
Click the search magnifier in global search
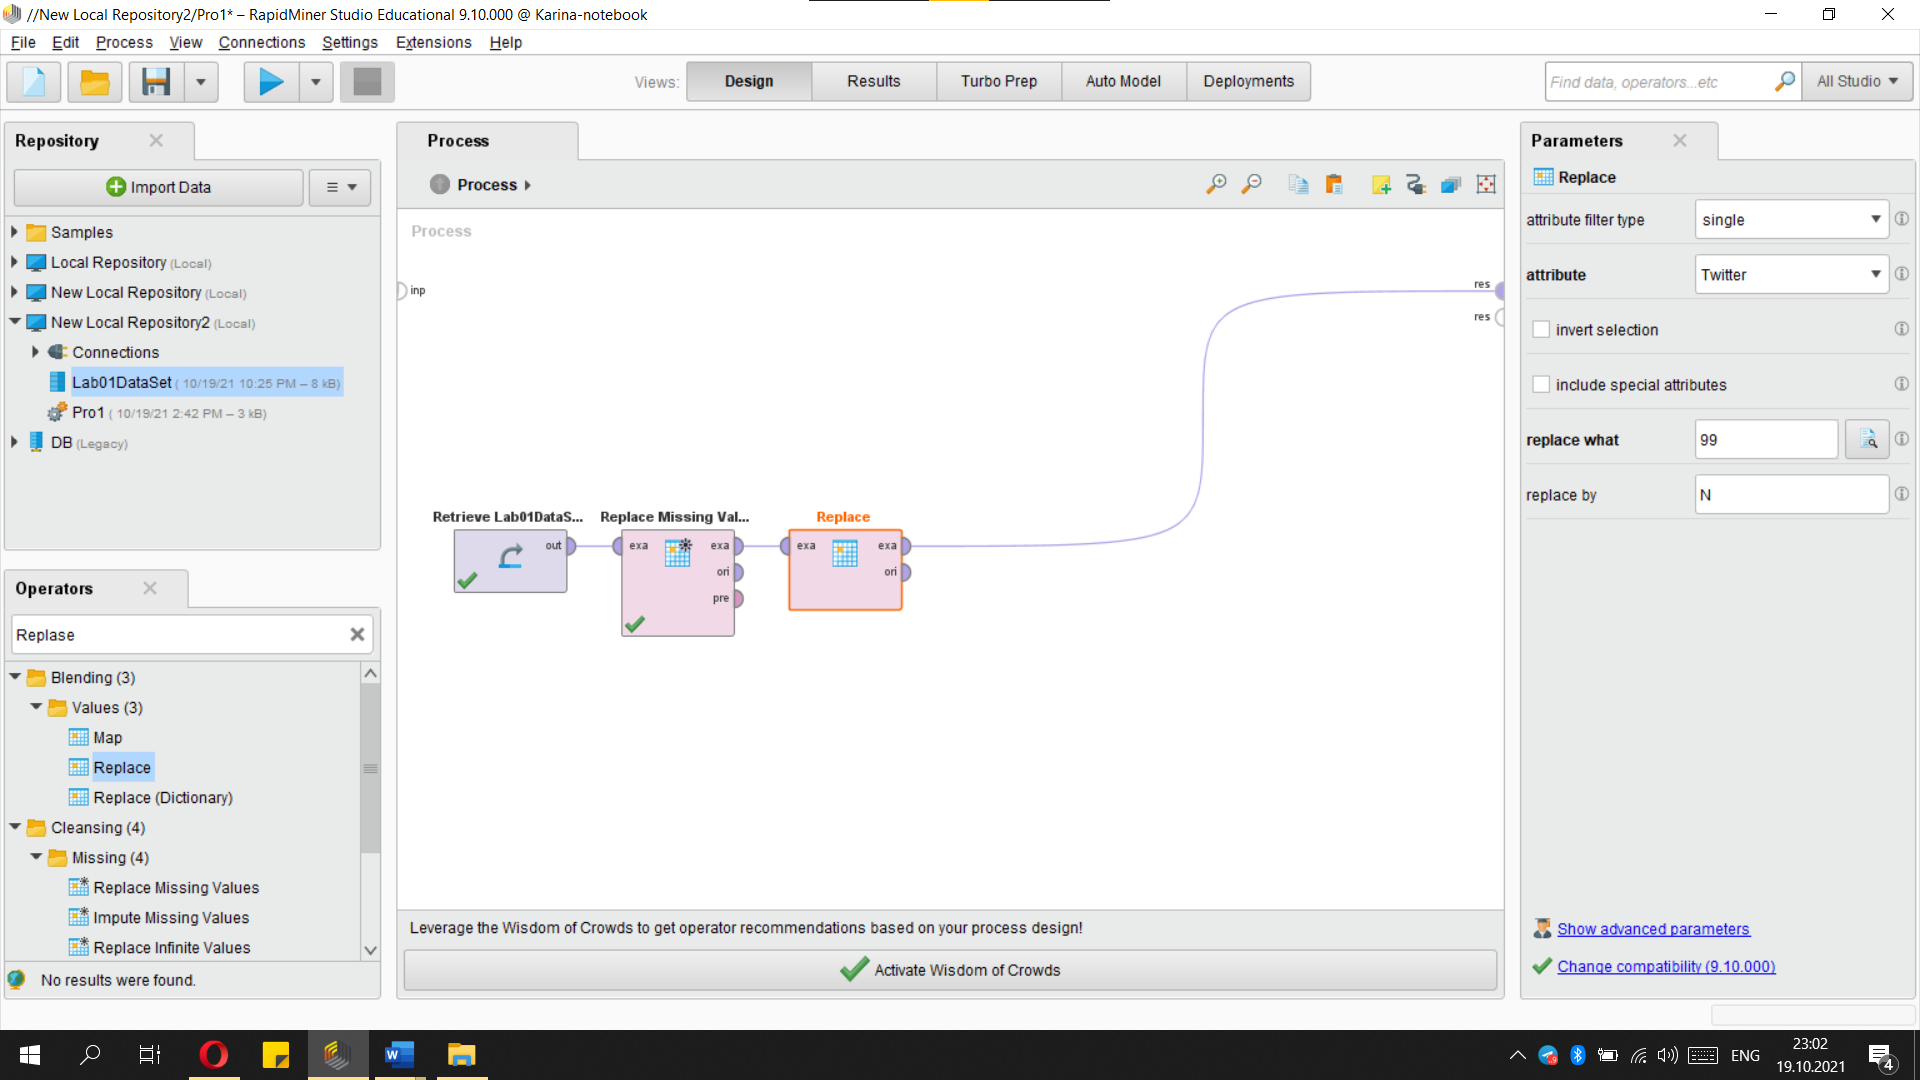pos(1784,81)
